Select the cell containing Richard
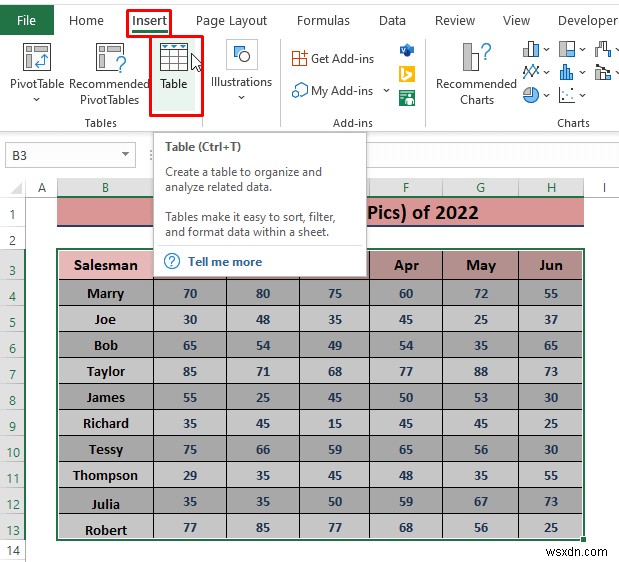This screenshot has width=619, height=562. (106, 423)
